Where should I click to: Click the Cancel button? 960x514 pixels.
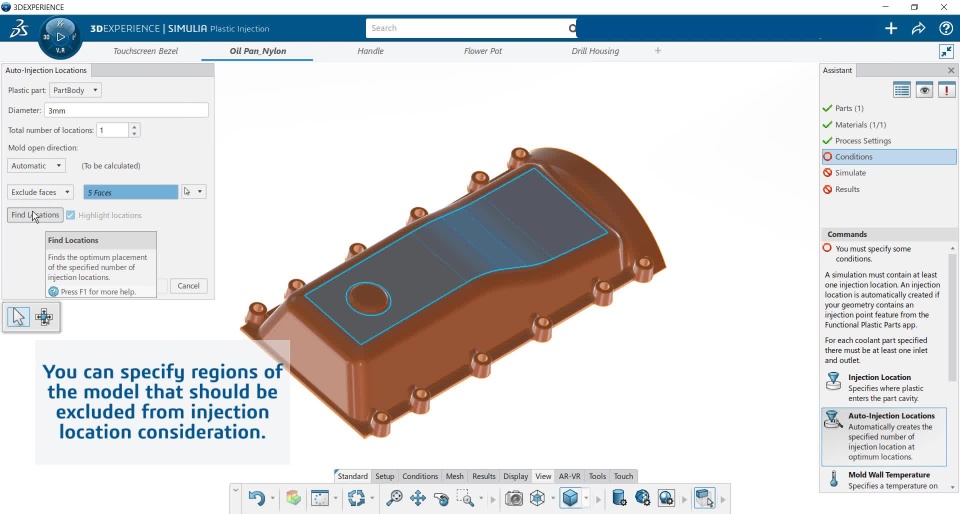(189, 286)
